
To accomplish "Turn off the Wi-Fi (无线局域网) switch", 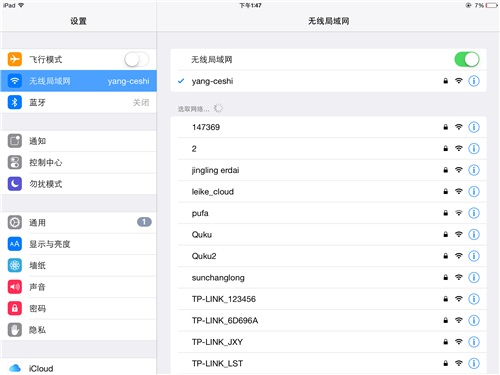I will [467, 59].
